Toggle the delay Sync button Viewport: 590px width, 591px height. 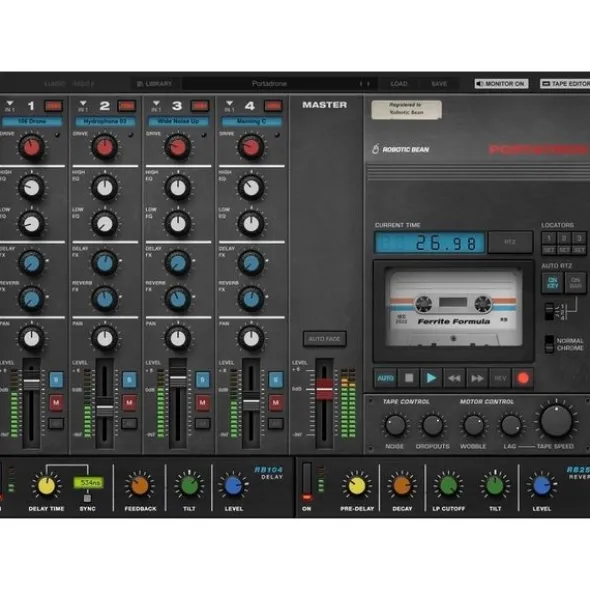(87, 499)
